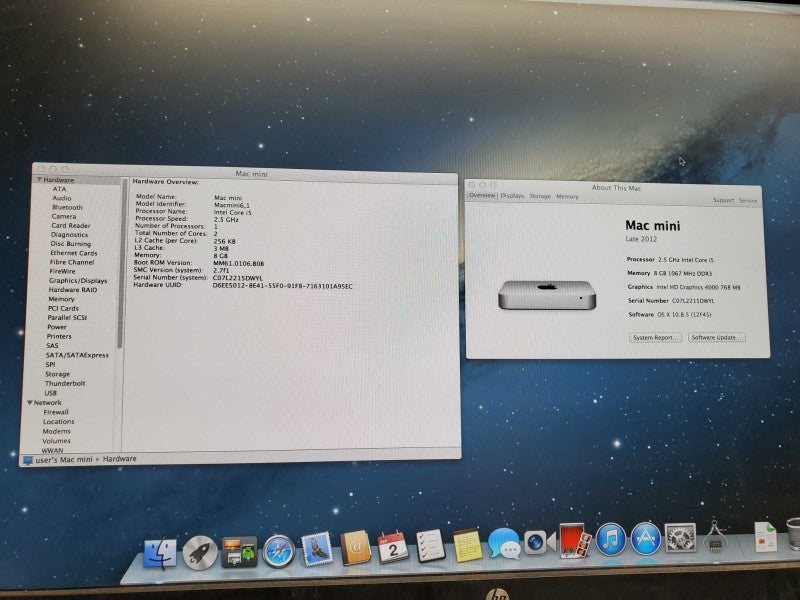This screenshot has width=800, height=600.
Task: Click the Software Update button
Action: click(x=716, y=338)
